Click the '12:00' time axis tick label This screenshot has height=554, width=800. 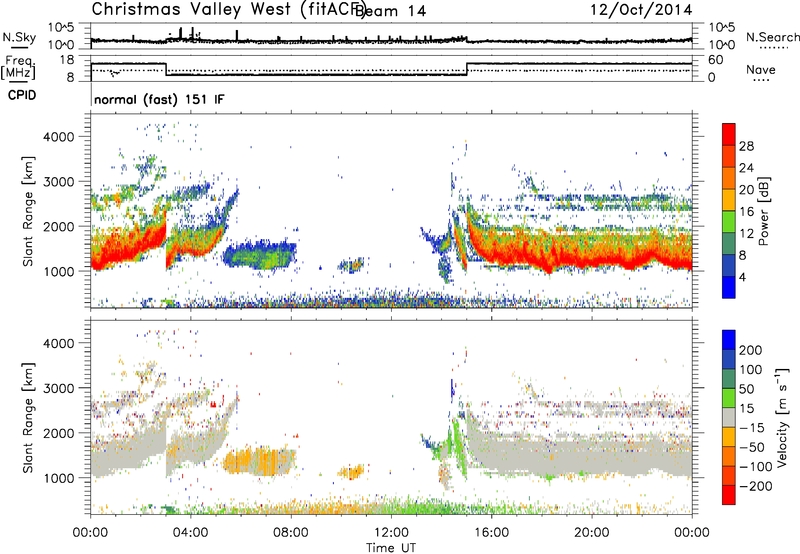391,533
